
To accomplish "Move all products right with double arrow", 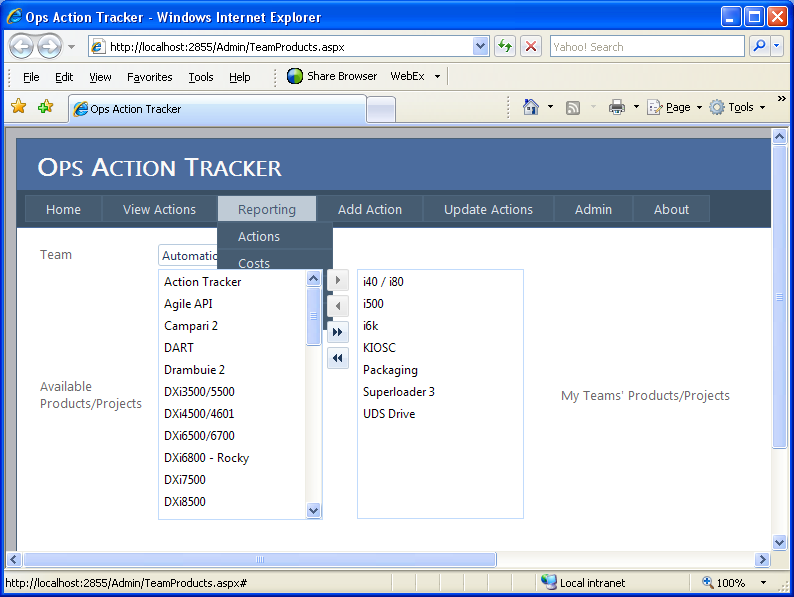I will pos(338,332).
